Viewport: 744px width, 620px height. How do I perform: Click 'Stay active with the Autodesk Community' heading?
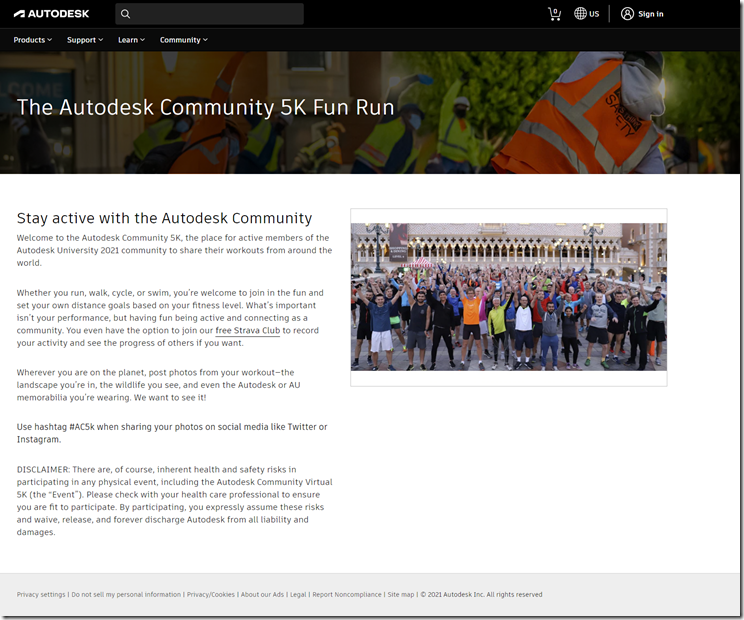click(x=164, y=218)
